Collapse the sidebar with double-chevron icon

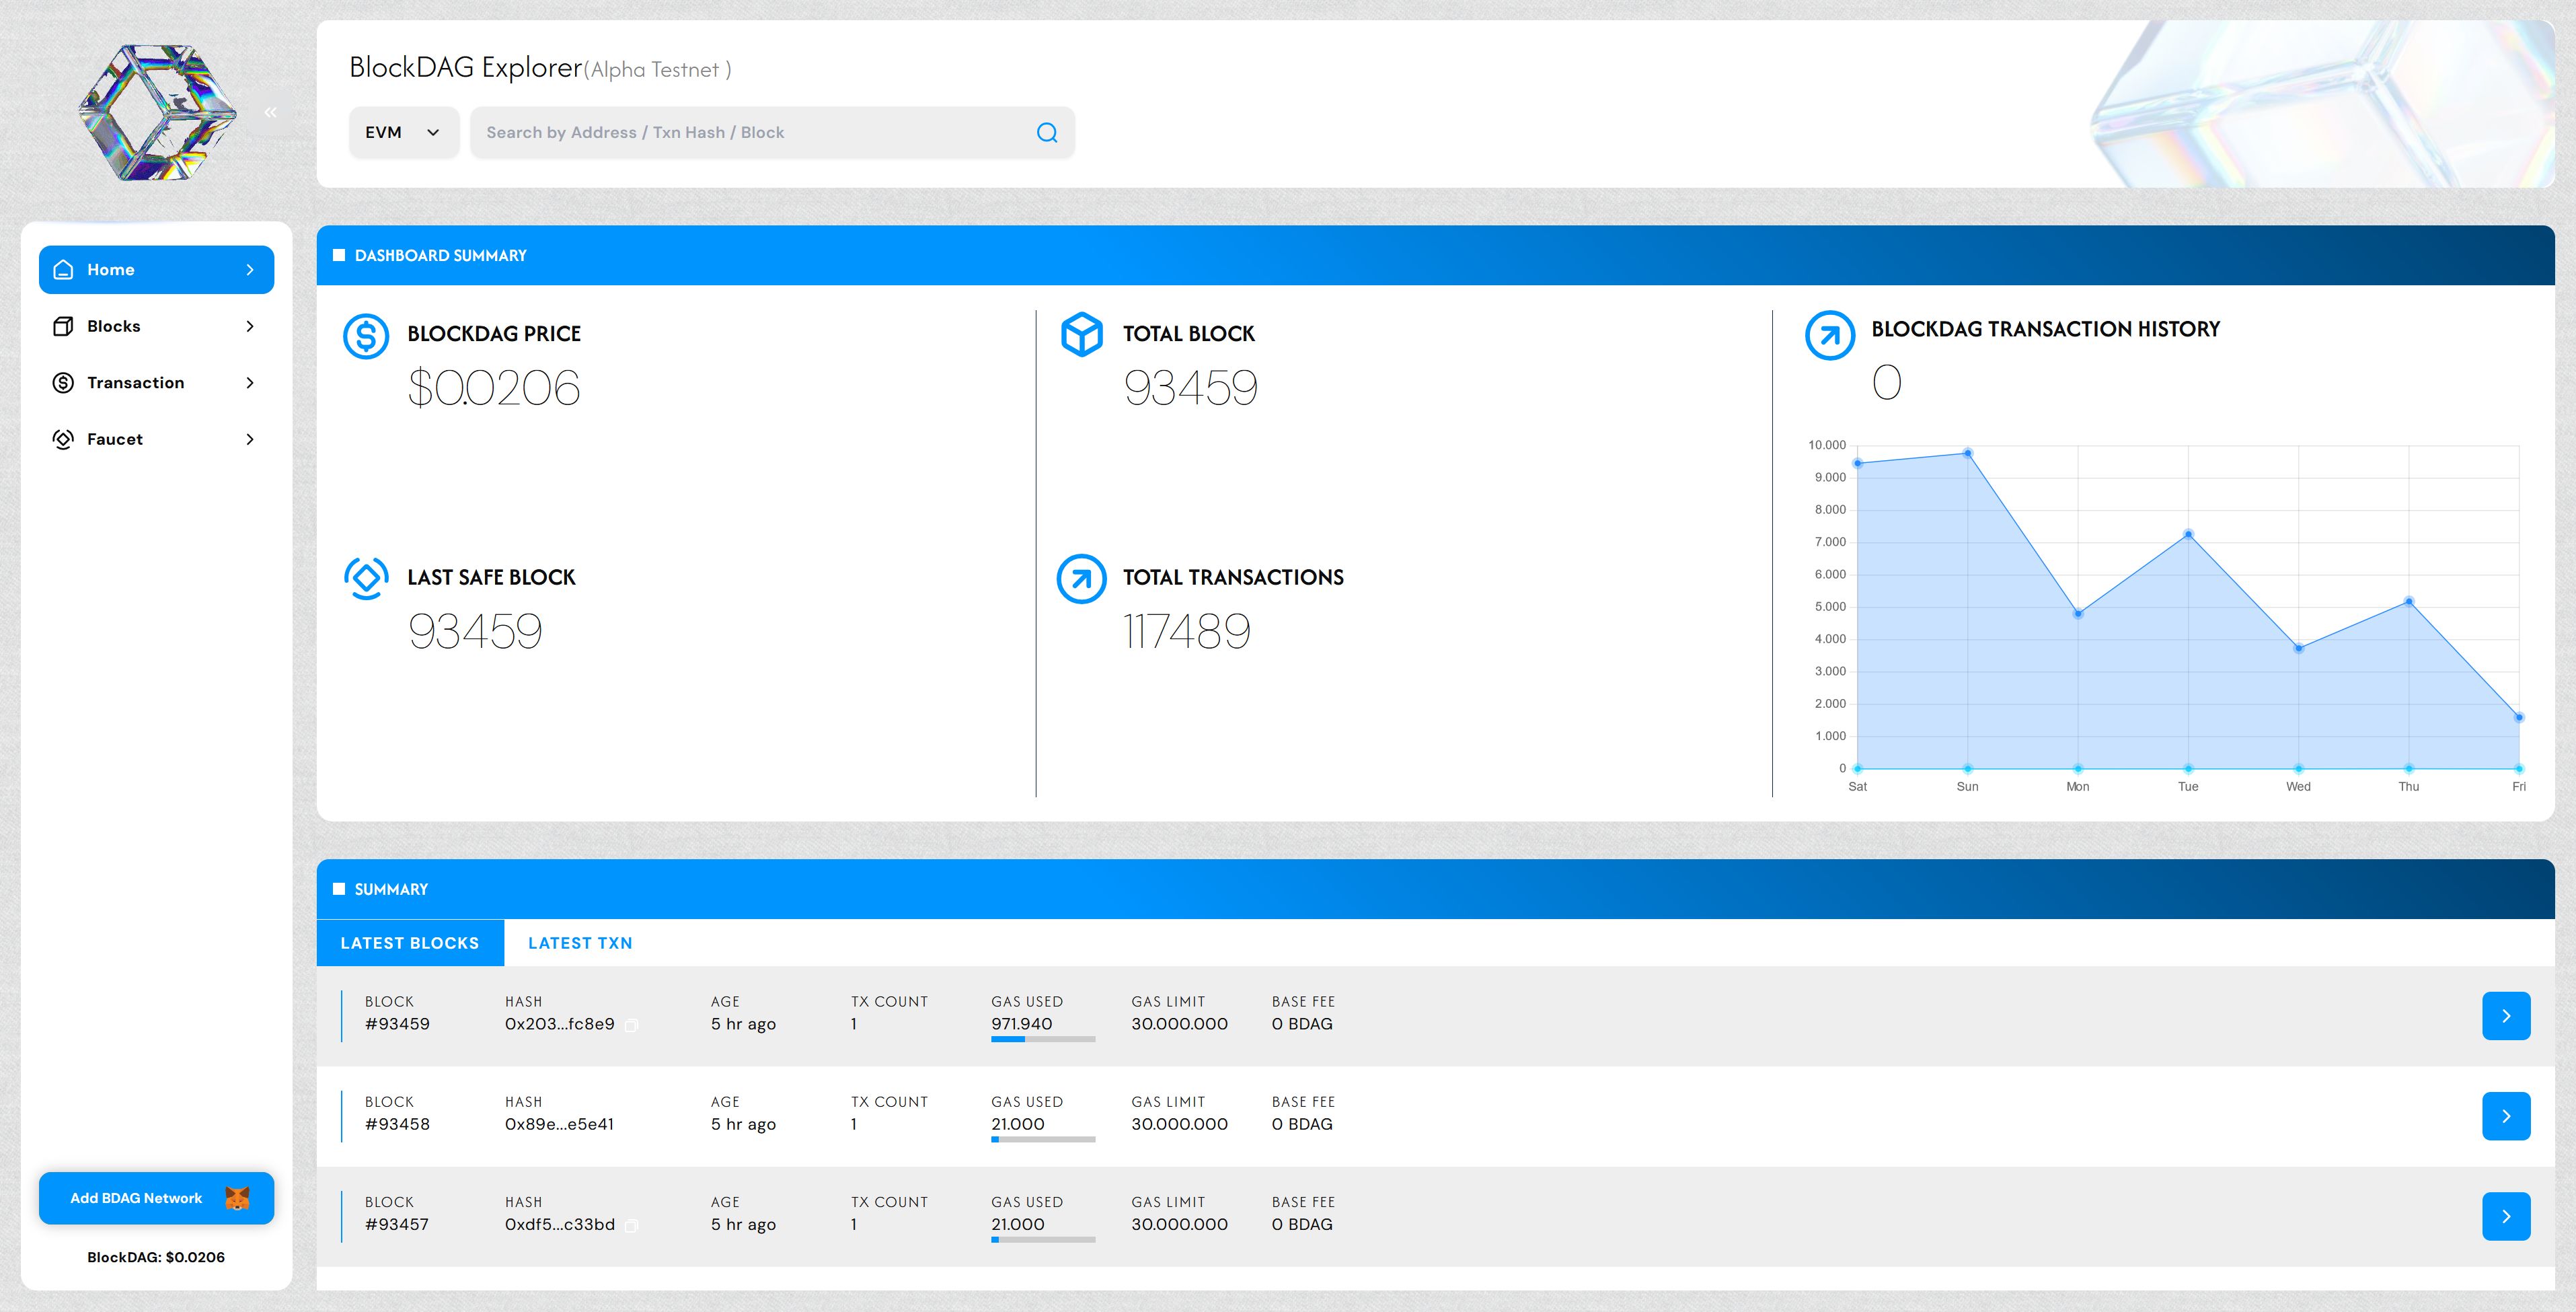(270, 113)
